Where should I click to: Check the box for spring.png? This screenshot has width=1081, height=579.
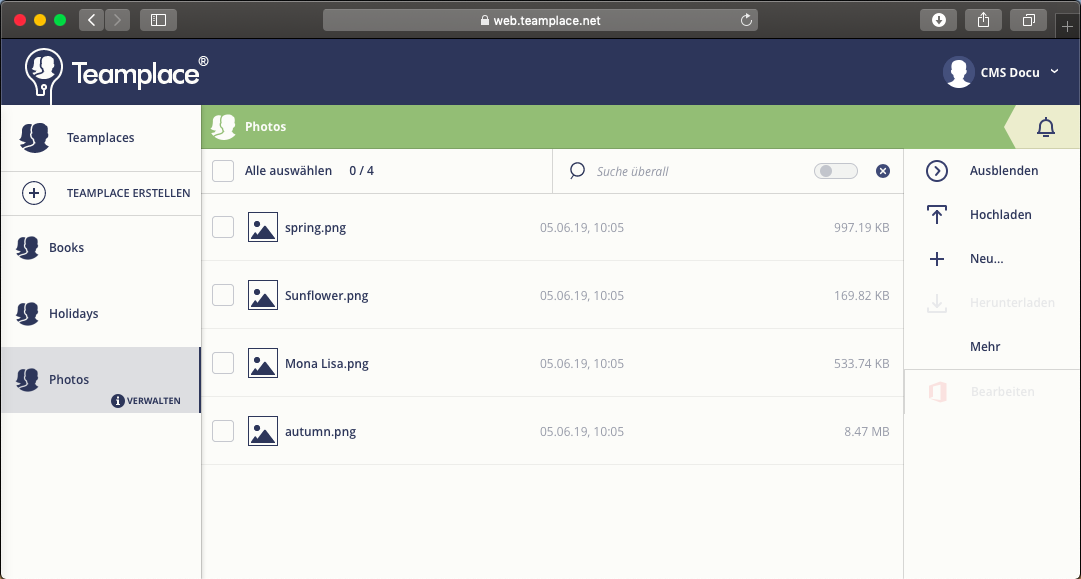(223, 227)
